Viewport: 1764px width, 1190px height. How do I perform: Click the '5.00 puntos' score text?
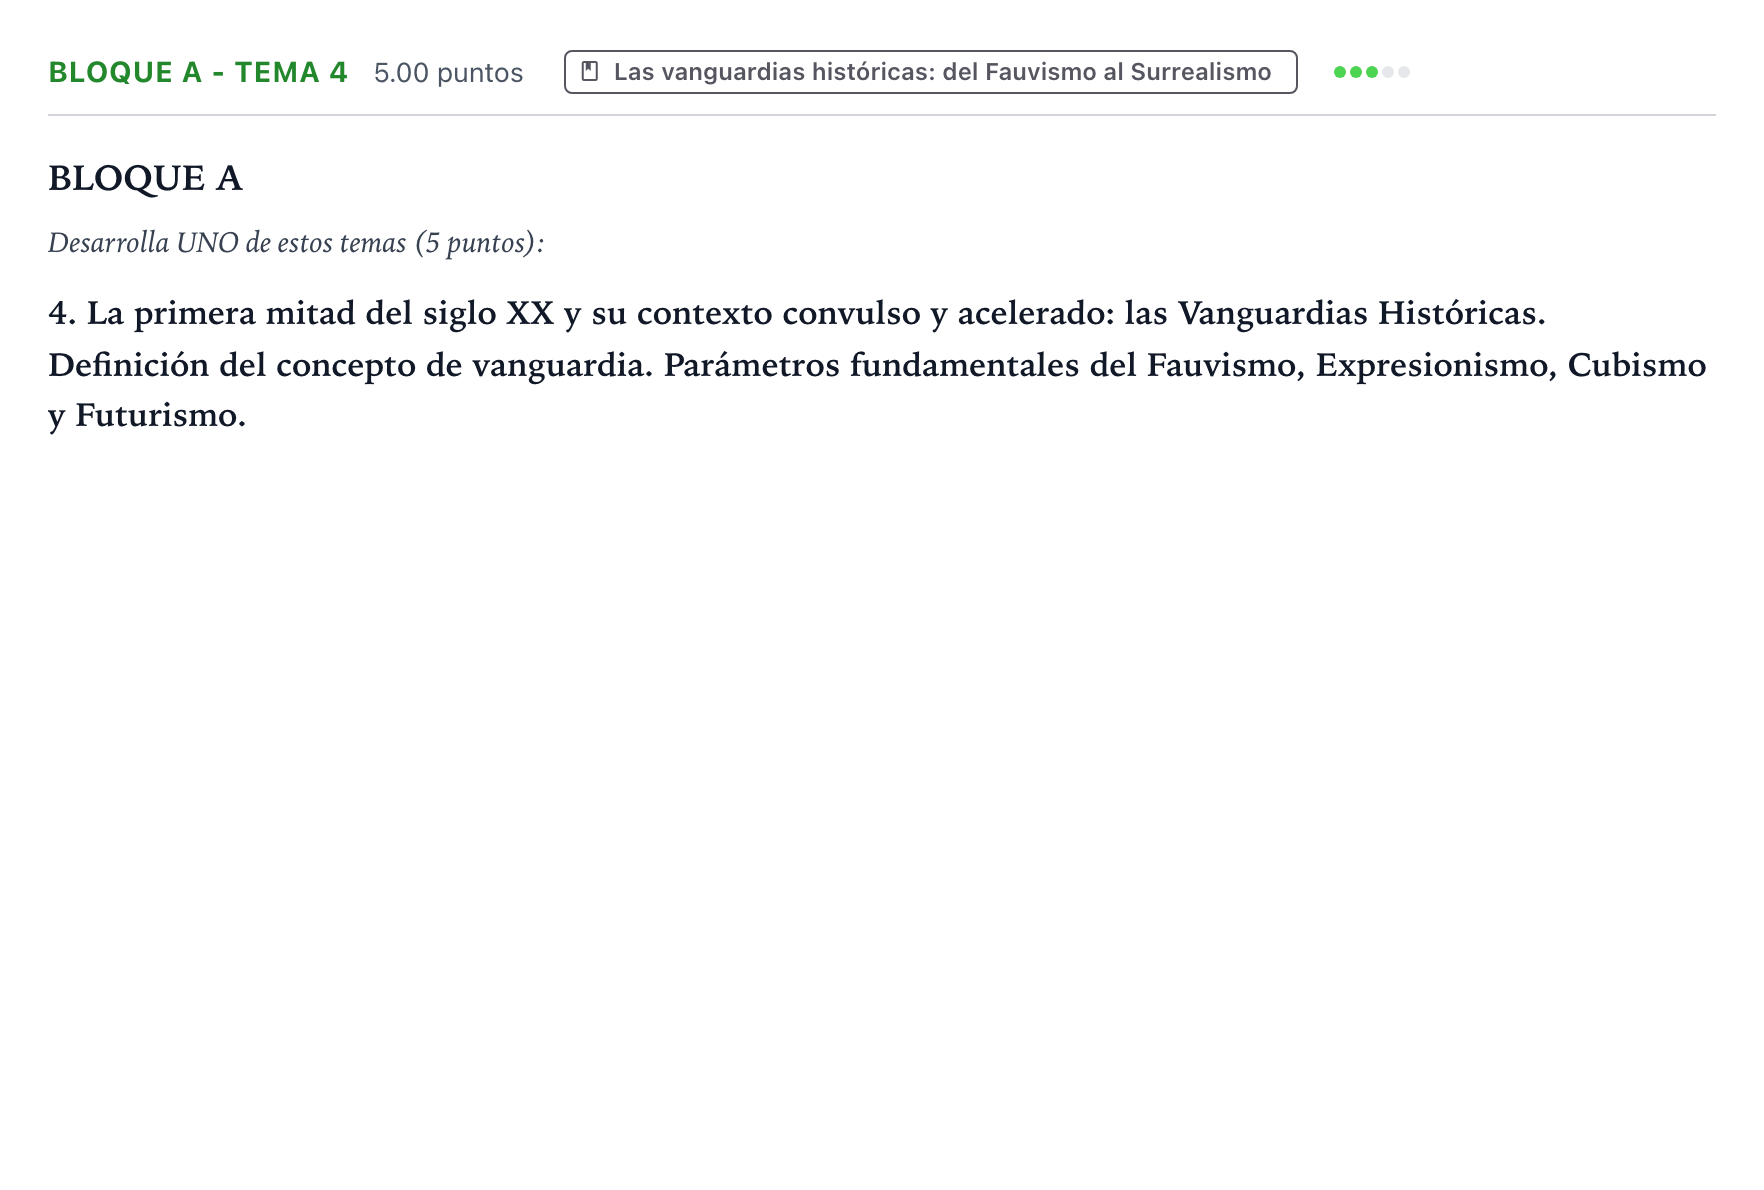448,73
